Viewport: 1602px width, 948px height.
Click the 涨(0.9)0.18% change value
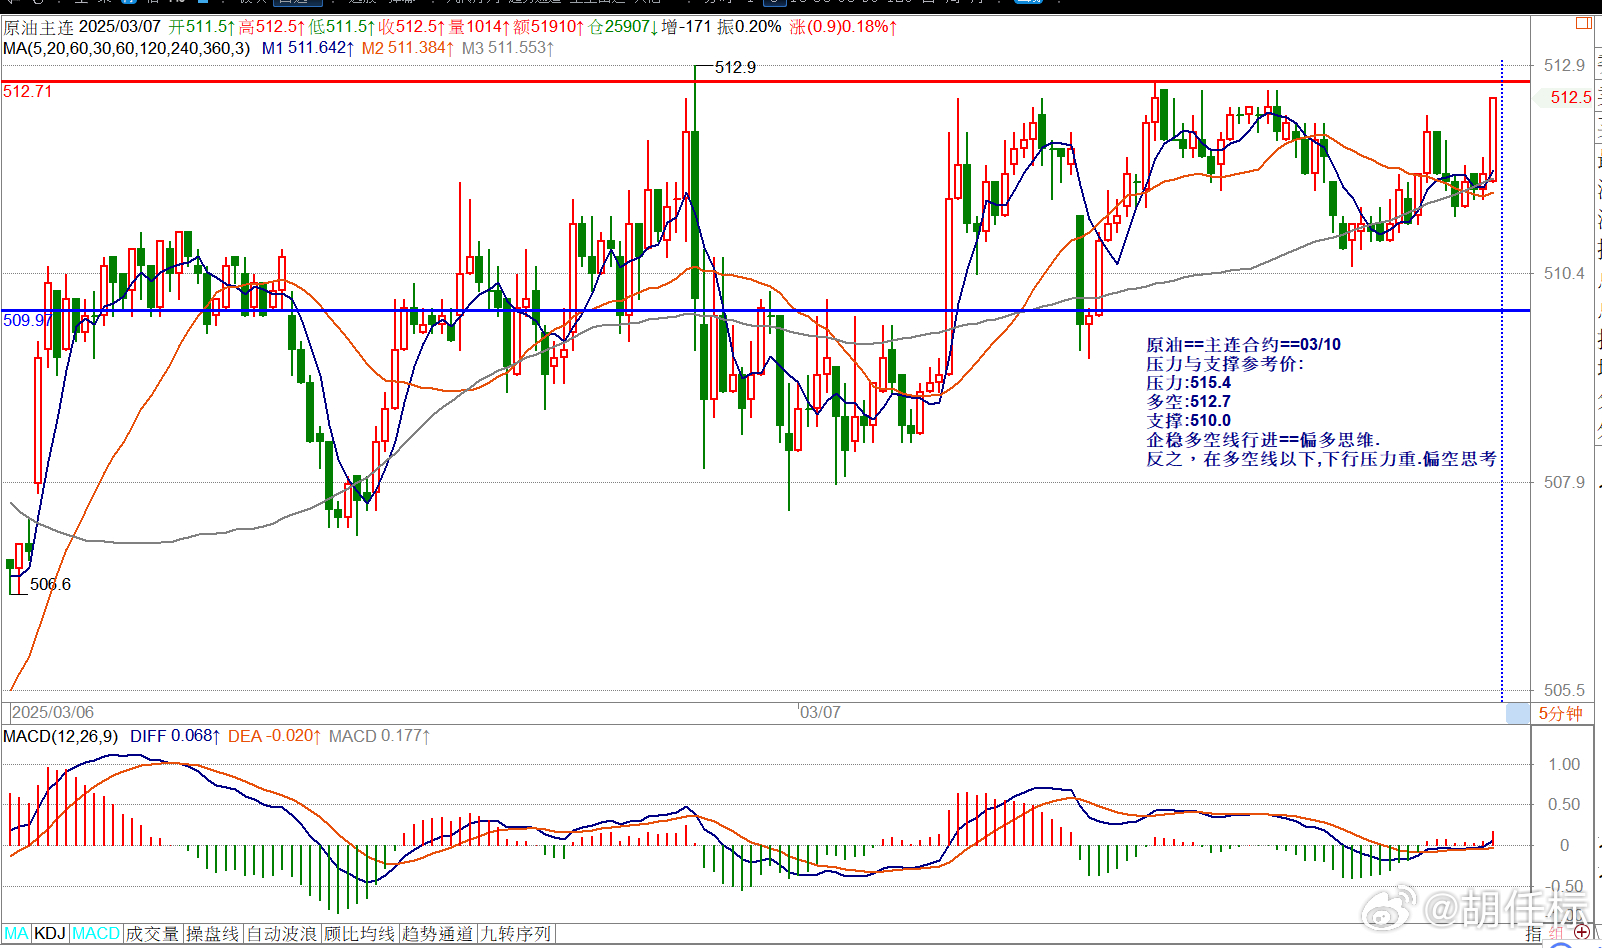[x=843, y=27]
